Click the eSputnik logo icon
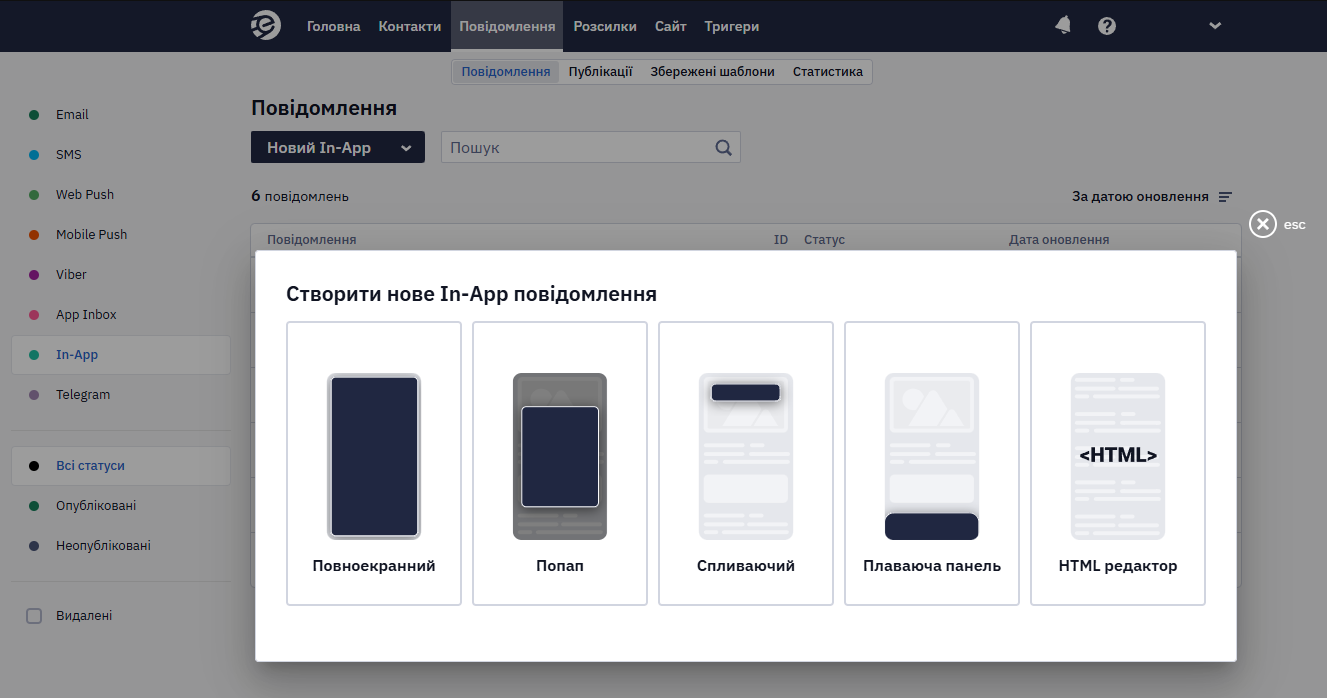This screenshot has width=1327, height=698. pyautogui.click(x=265, y=26)
